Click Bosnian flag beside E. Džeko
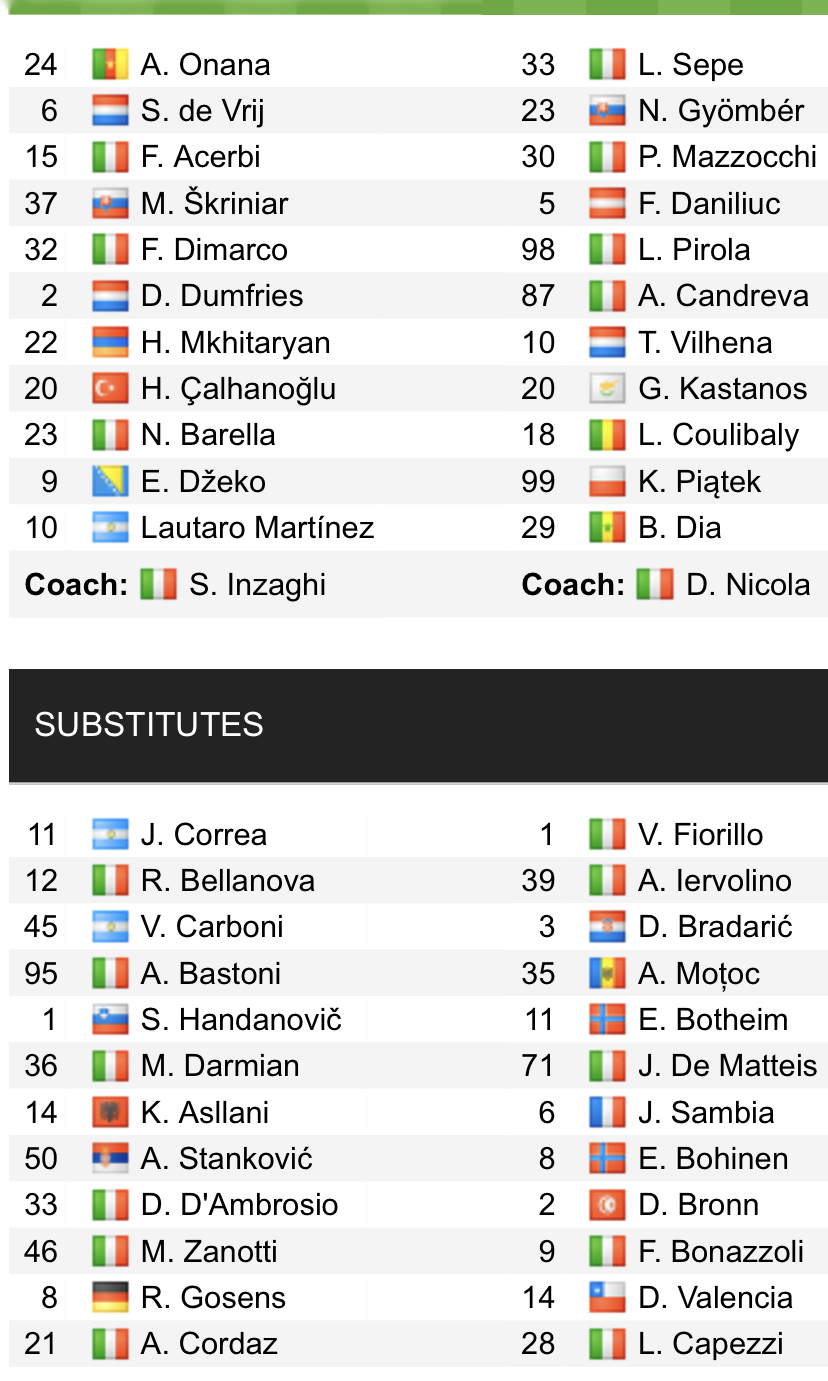 pos(110,482)
